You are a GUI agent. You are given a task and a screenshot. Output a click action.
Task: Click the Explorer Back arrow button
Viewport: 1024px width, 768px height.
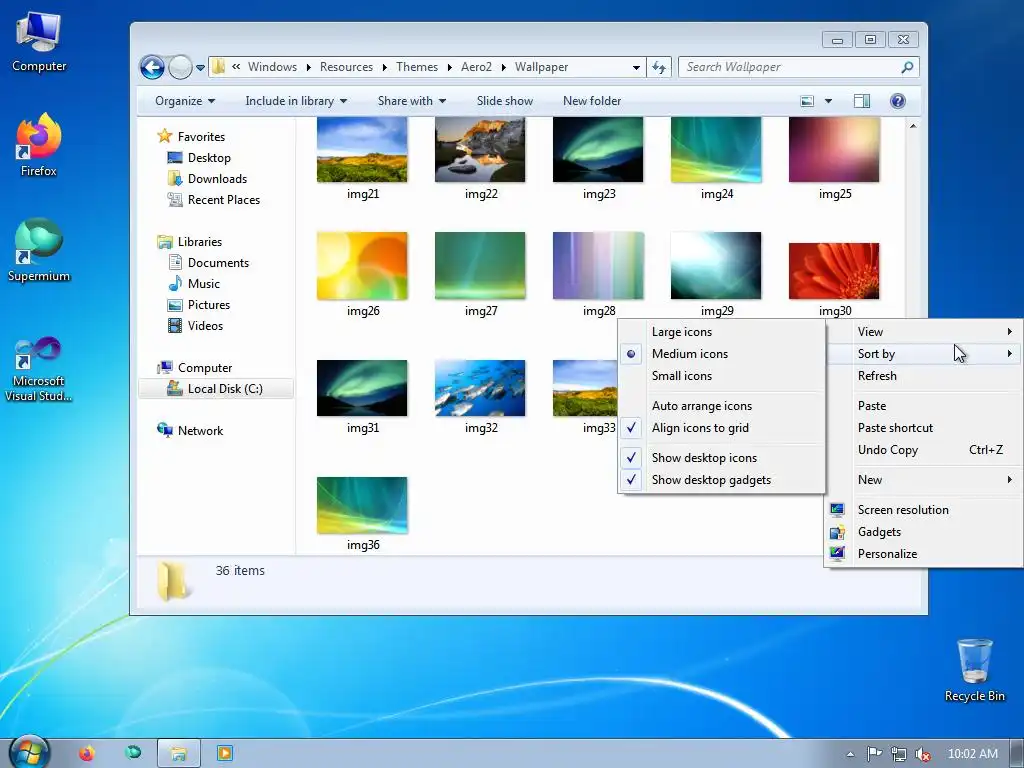(152, 67)
